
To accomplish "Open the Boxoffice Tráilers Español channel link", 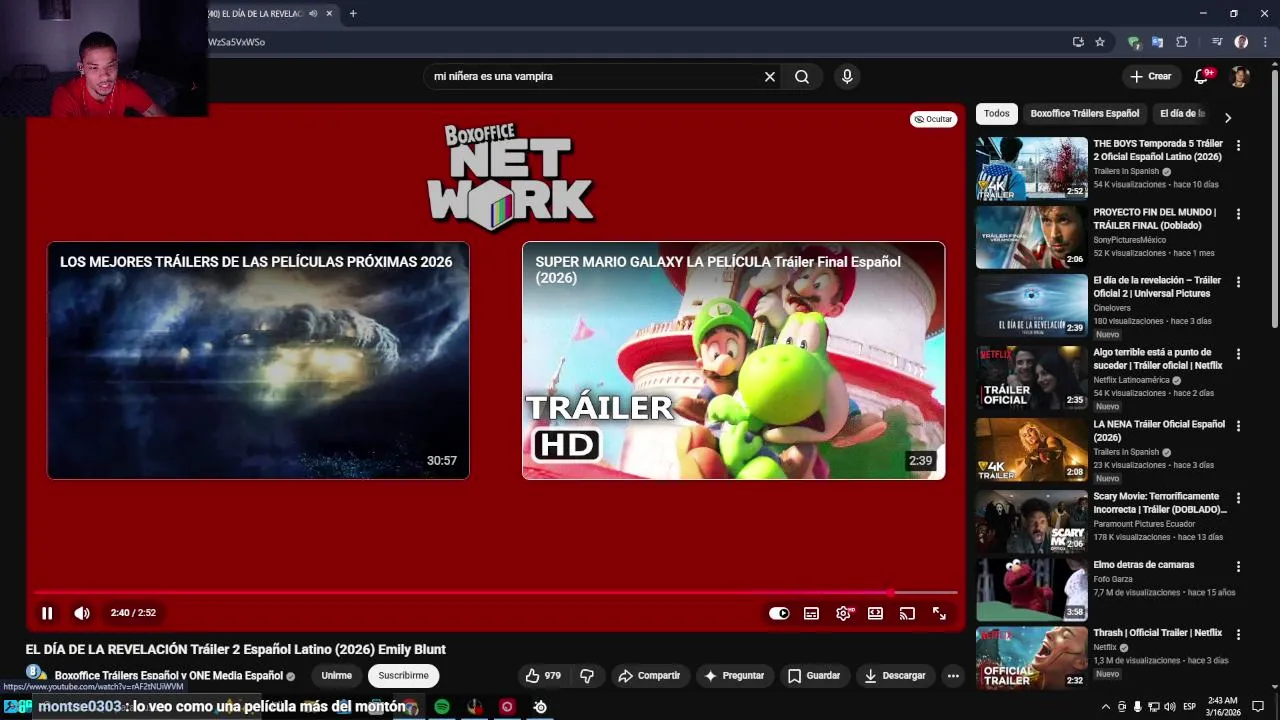I will point(169,676).
